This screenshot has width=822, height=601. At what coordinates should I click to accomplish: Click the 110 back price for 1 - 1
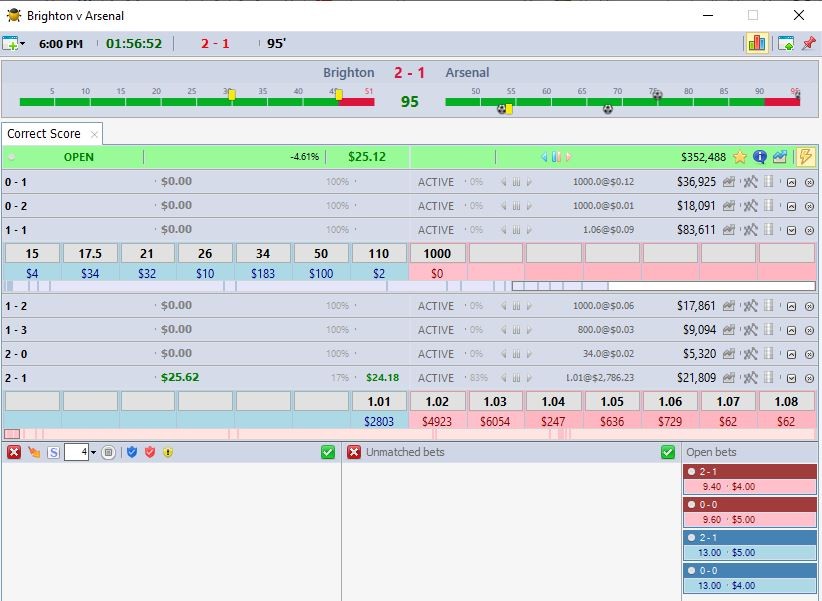coord(378,254)
